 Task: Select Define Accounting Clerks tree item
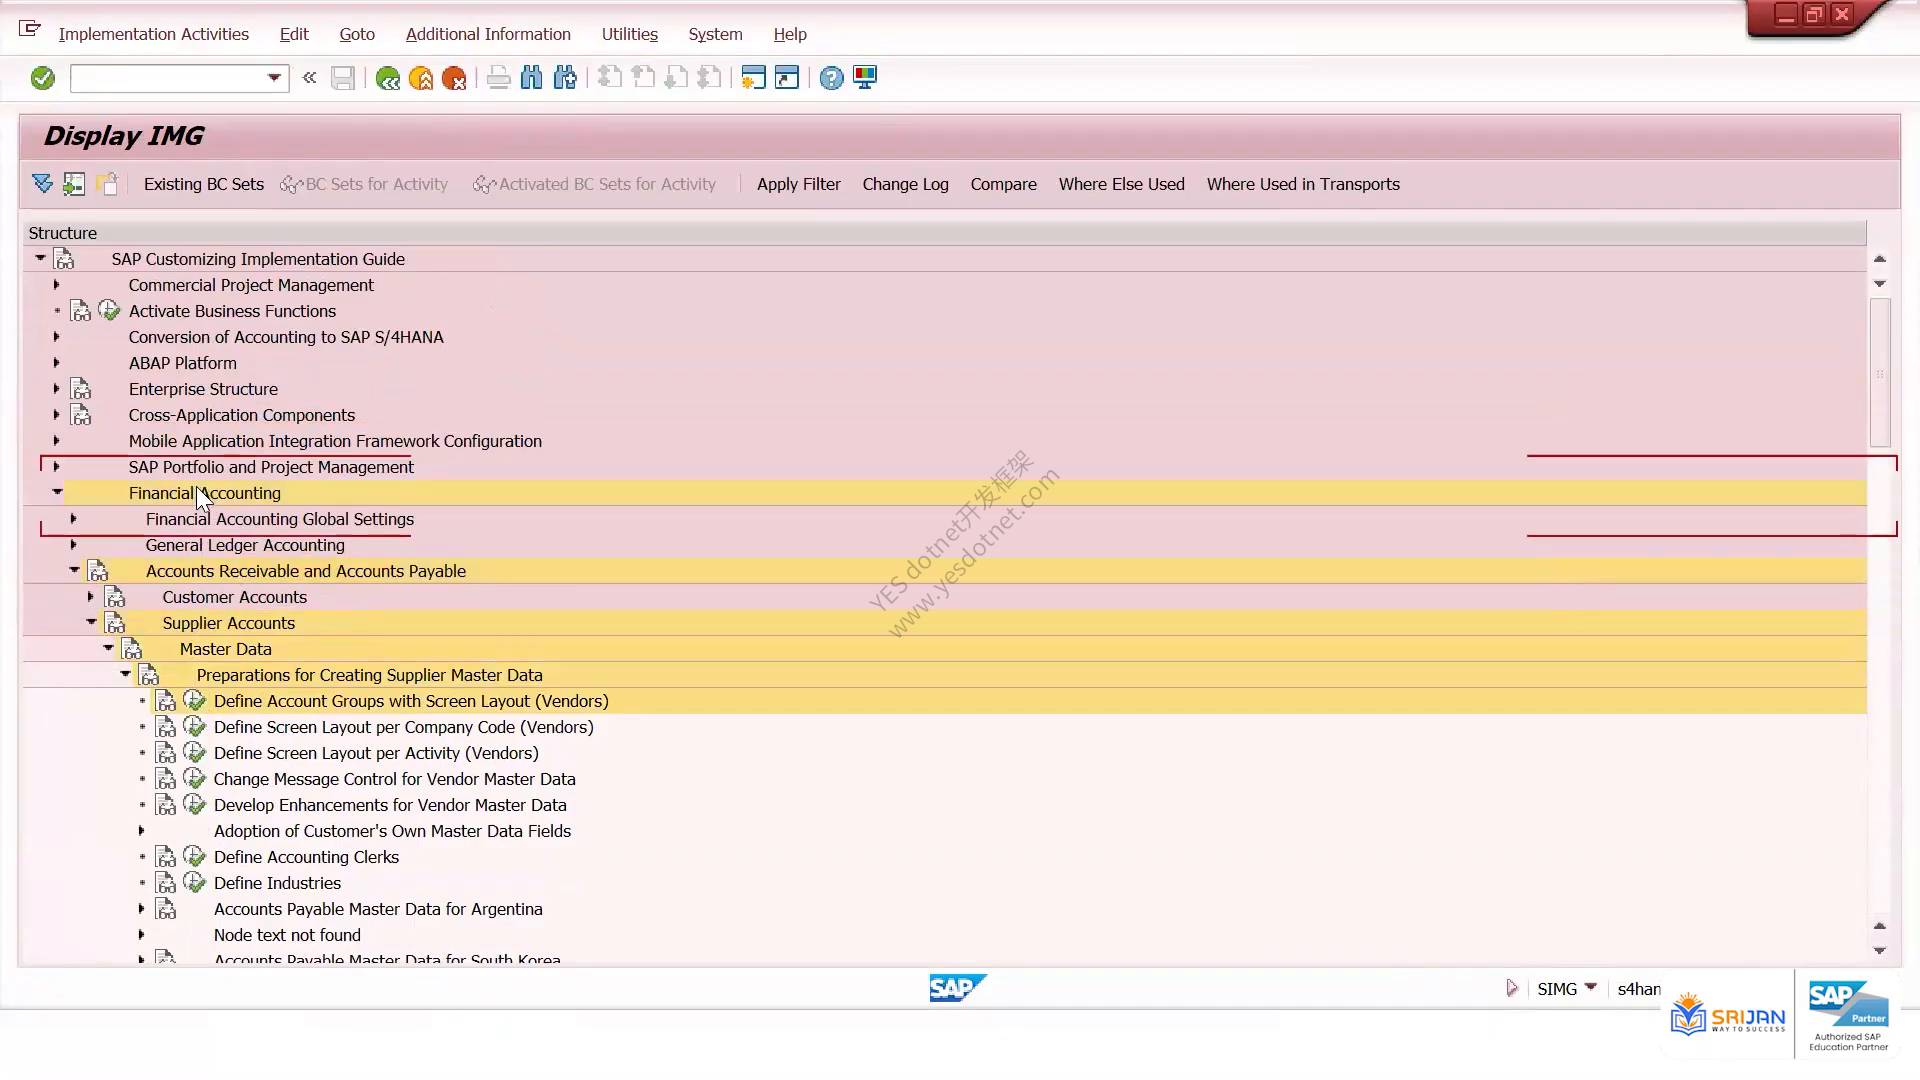[x=306, y=857]
